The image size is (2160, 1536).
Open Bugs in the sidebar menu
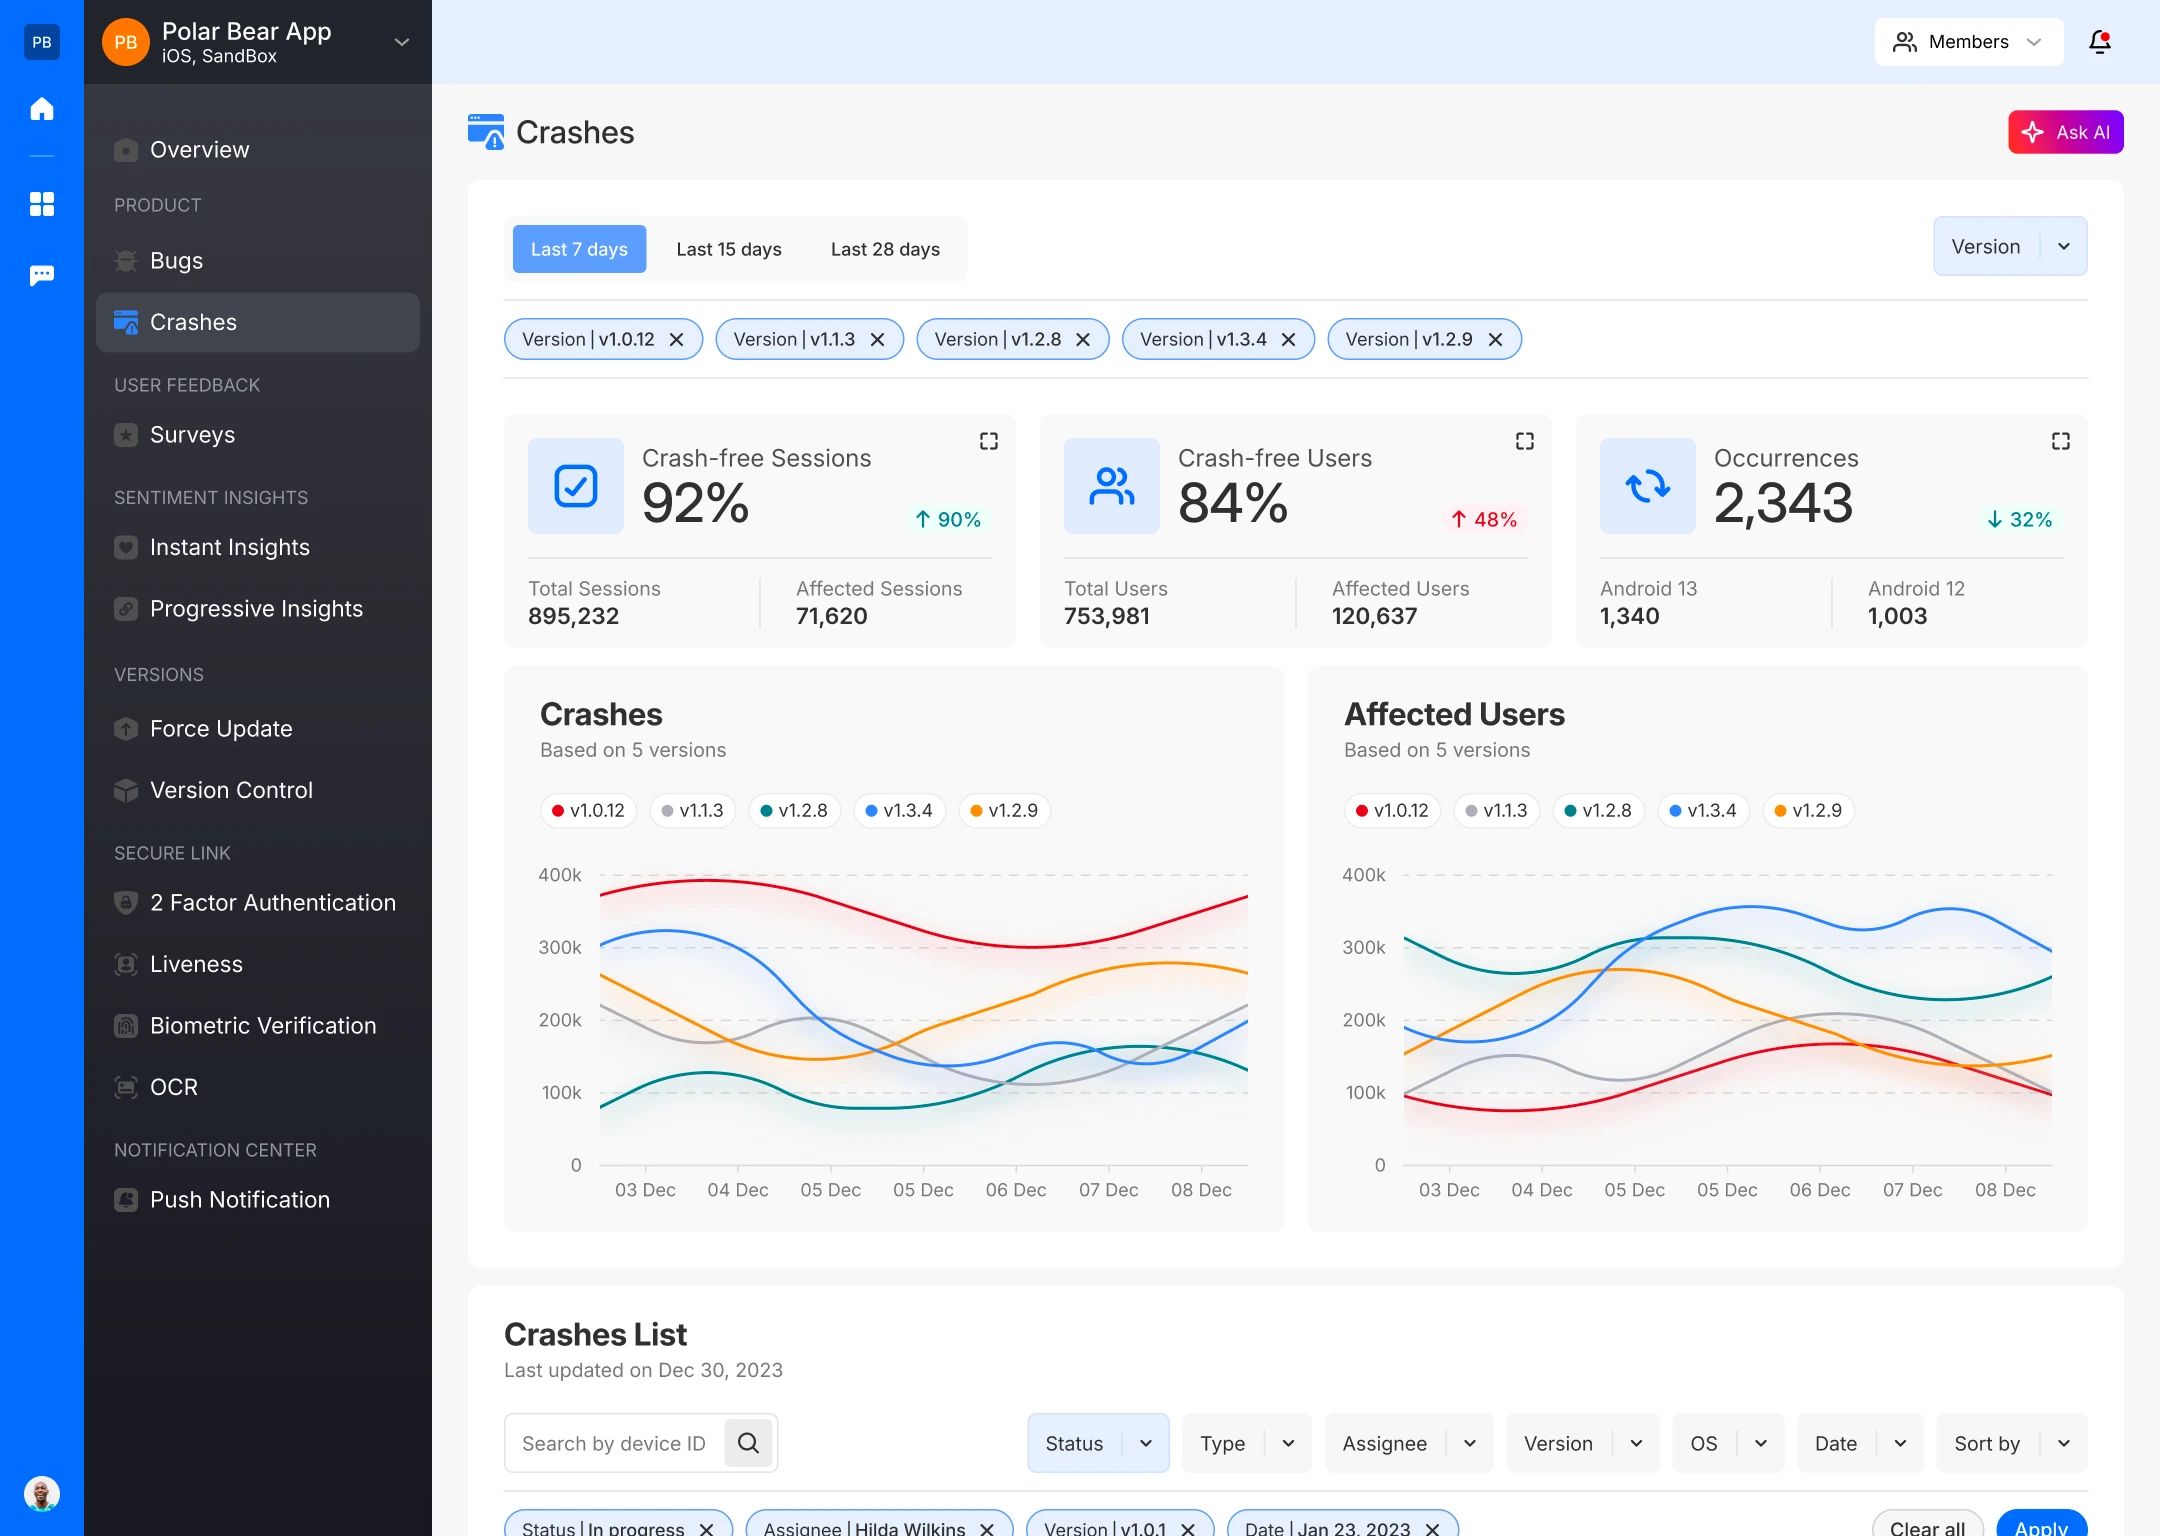pos(176,261)
